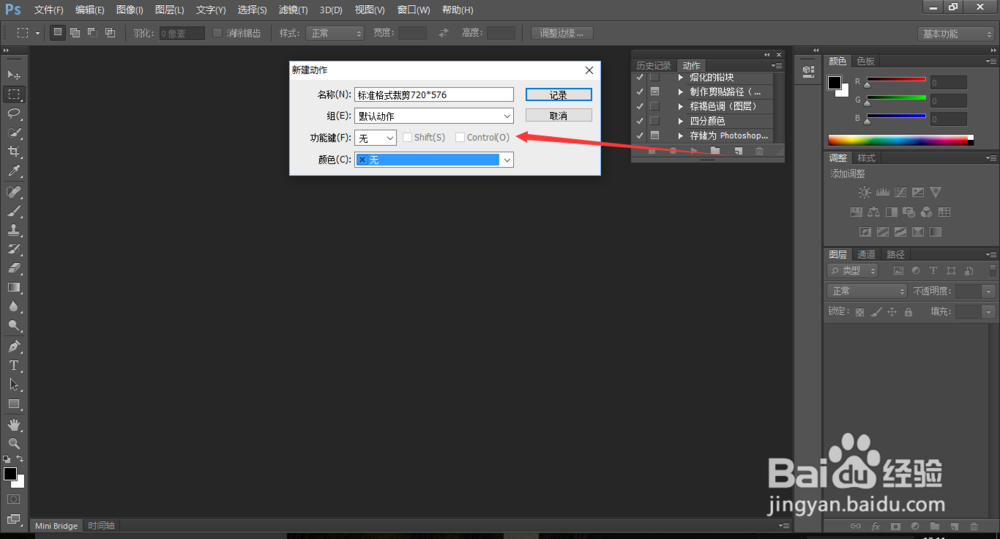1000x539 pixels.
Task: Select the Pen tool
Action: click(13, 346)
